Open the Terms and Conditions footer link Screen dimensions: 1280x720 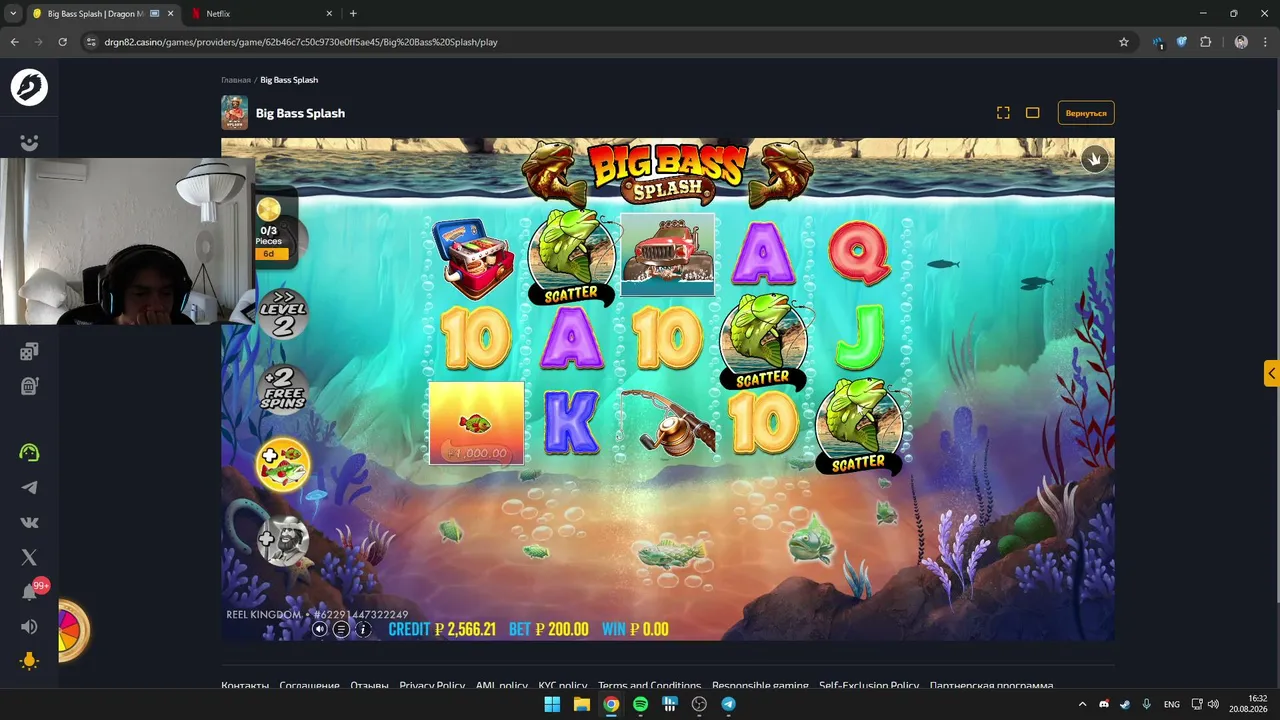point(649,686)
